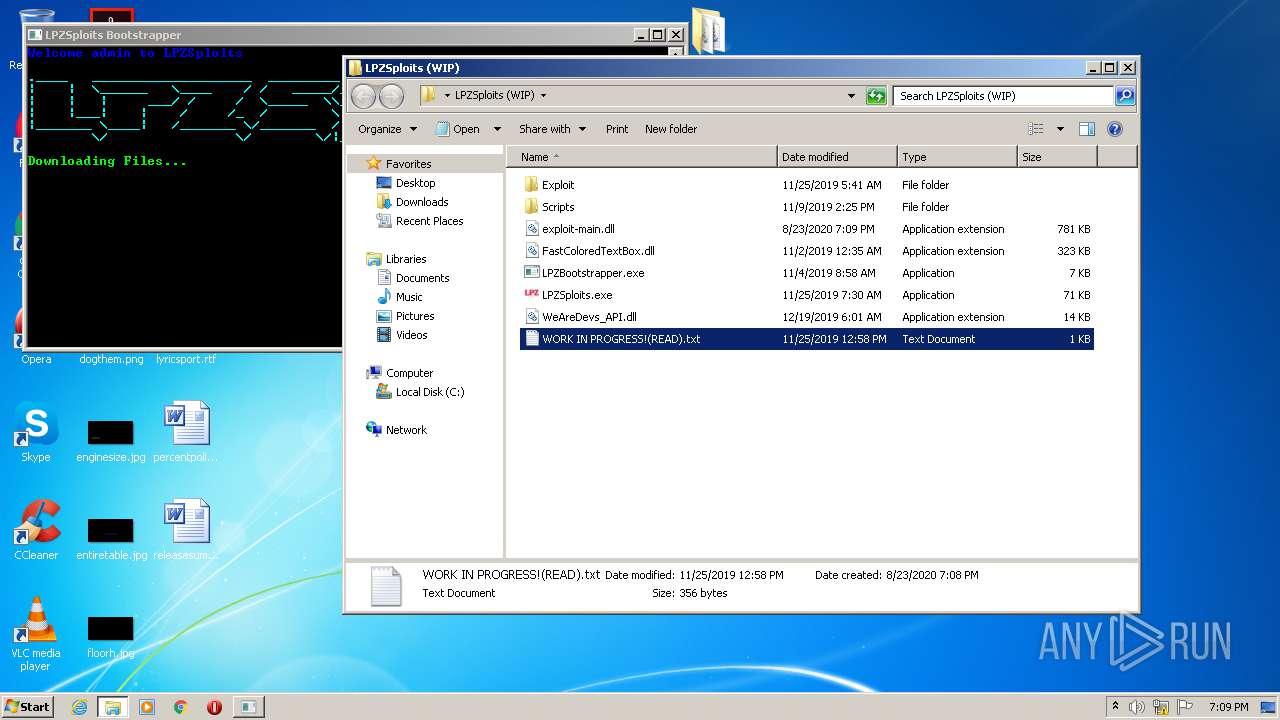Screen dimensions: 1280x720
Task: Click the Open toolbar button
Action: click(x=458, y=129)
